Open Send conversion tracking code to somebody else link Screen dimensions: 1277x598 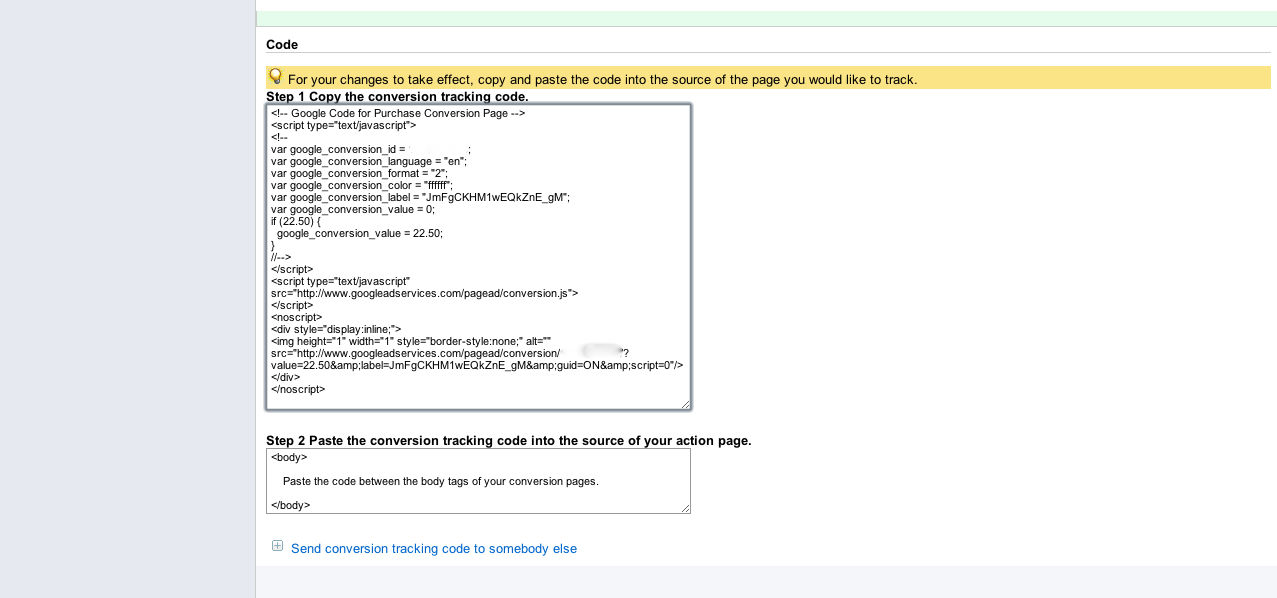click(434, 548)
